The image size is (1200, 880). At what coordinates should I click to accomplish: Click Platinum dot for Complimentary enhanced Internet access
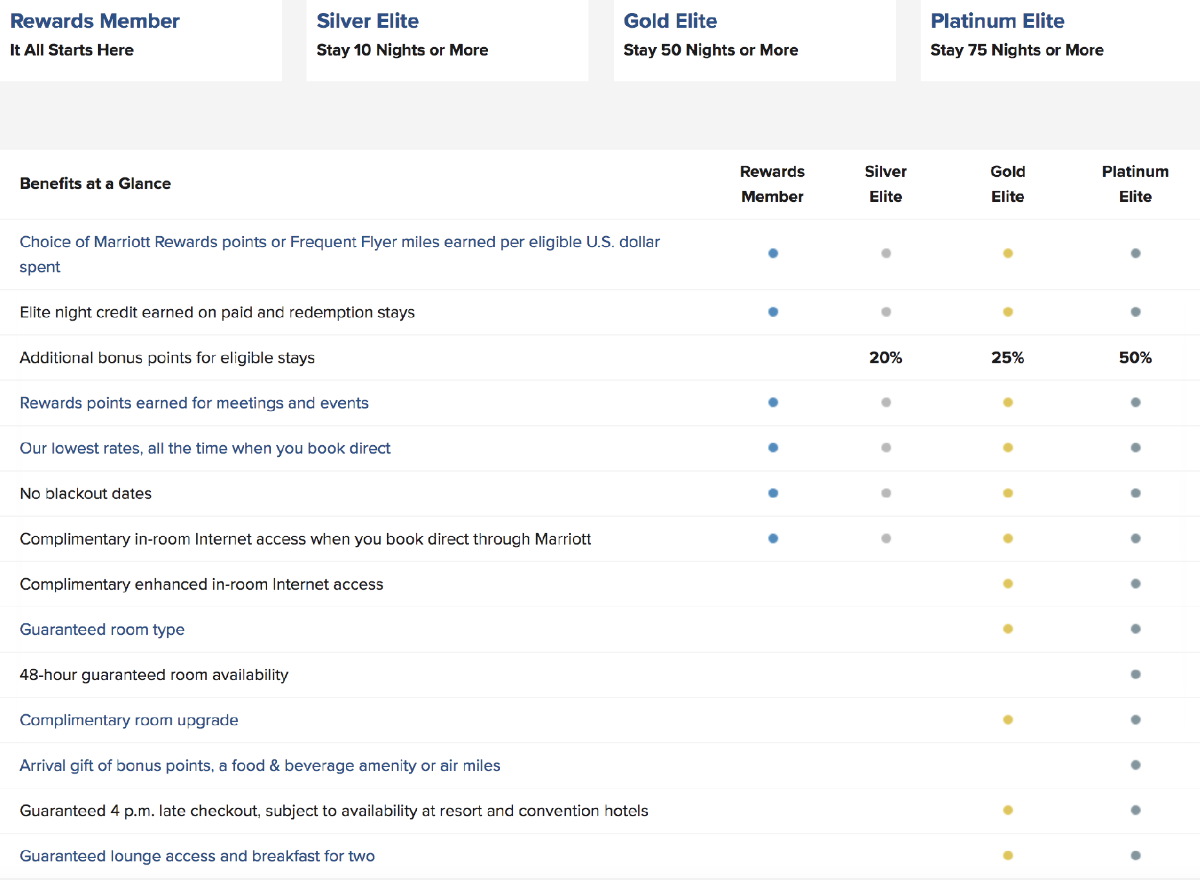click(x=1136, y=584)
